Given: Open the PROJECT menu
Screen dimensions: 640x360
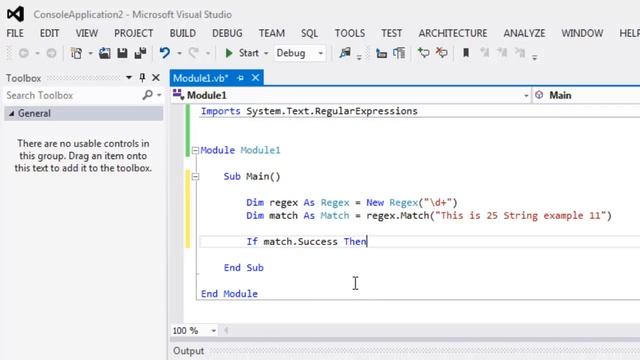Looking at the screenshot, I should [133, 33].
